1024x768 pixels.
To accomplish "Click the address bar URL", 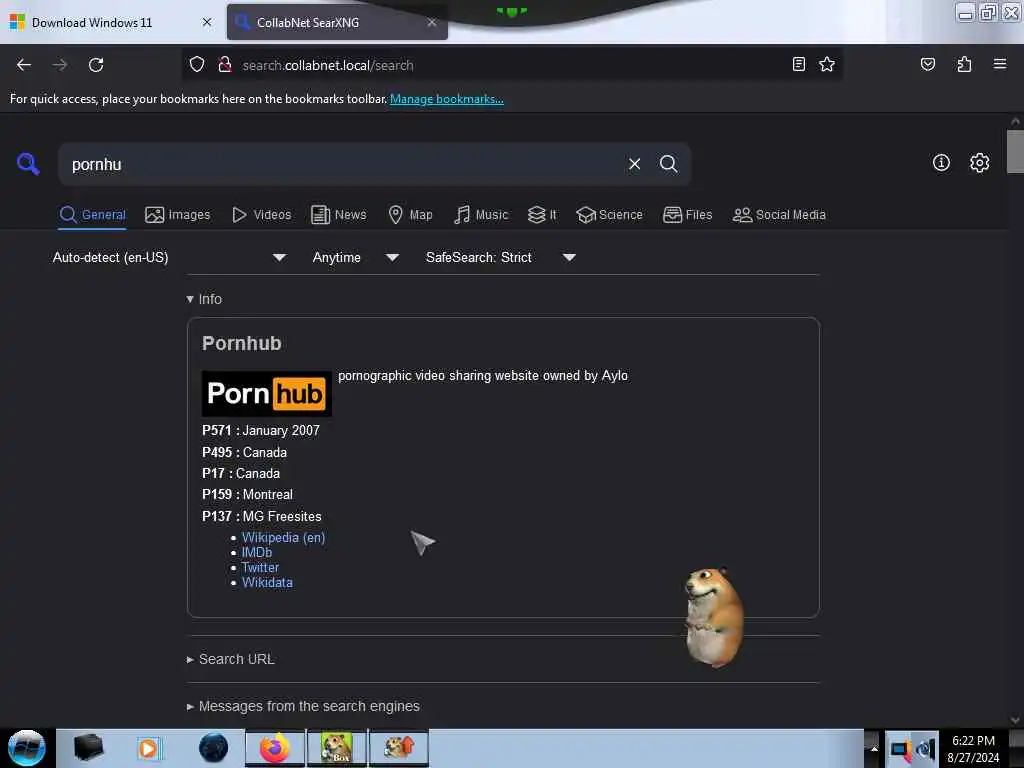I will [x=328, y=65].
